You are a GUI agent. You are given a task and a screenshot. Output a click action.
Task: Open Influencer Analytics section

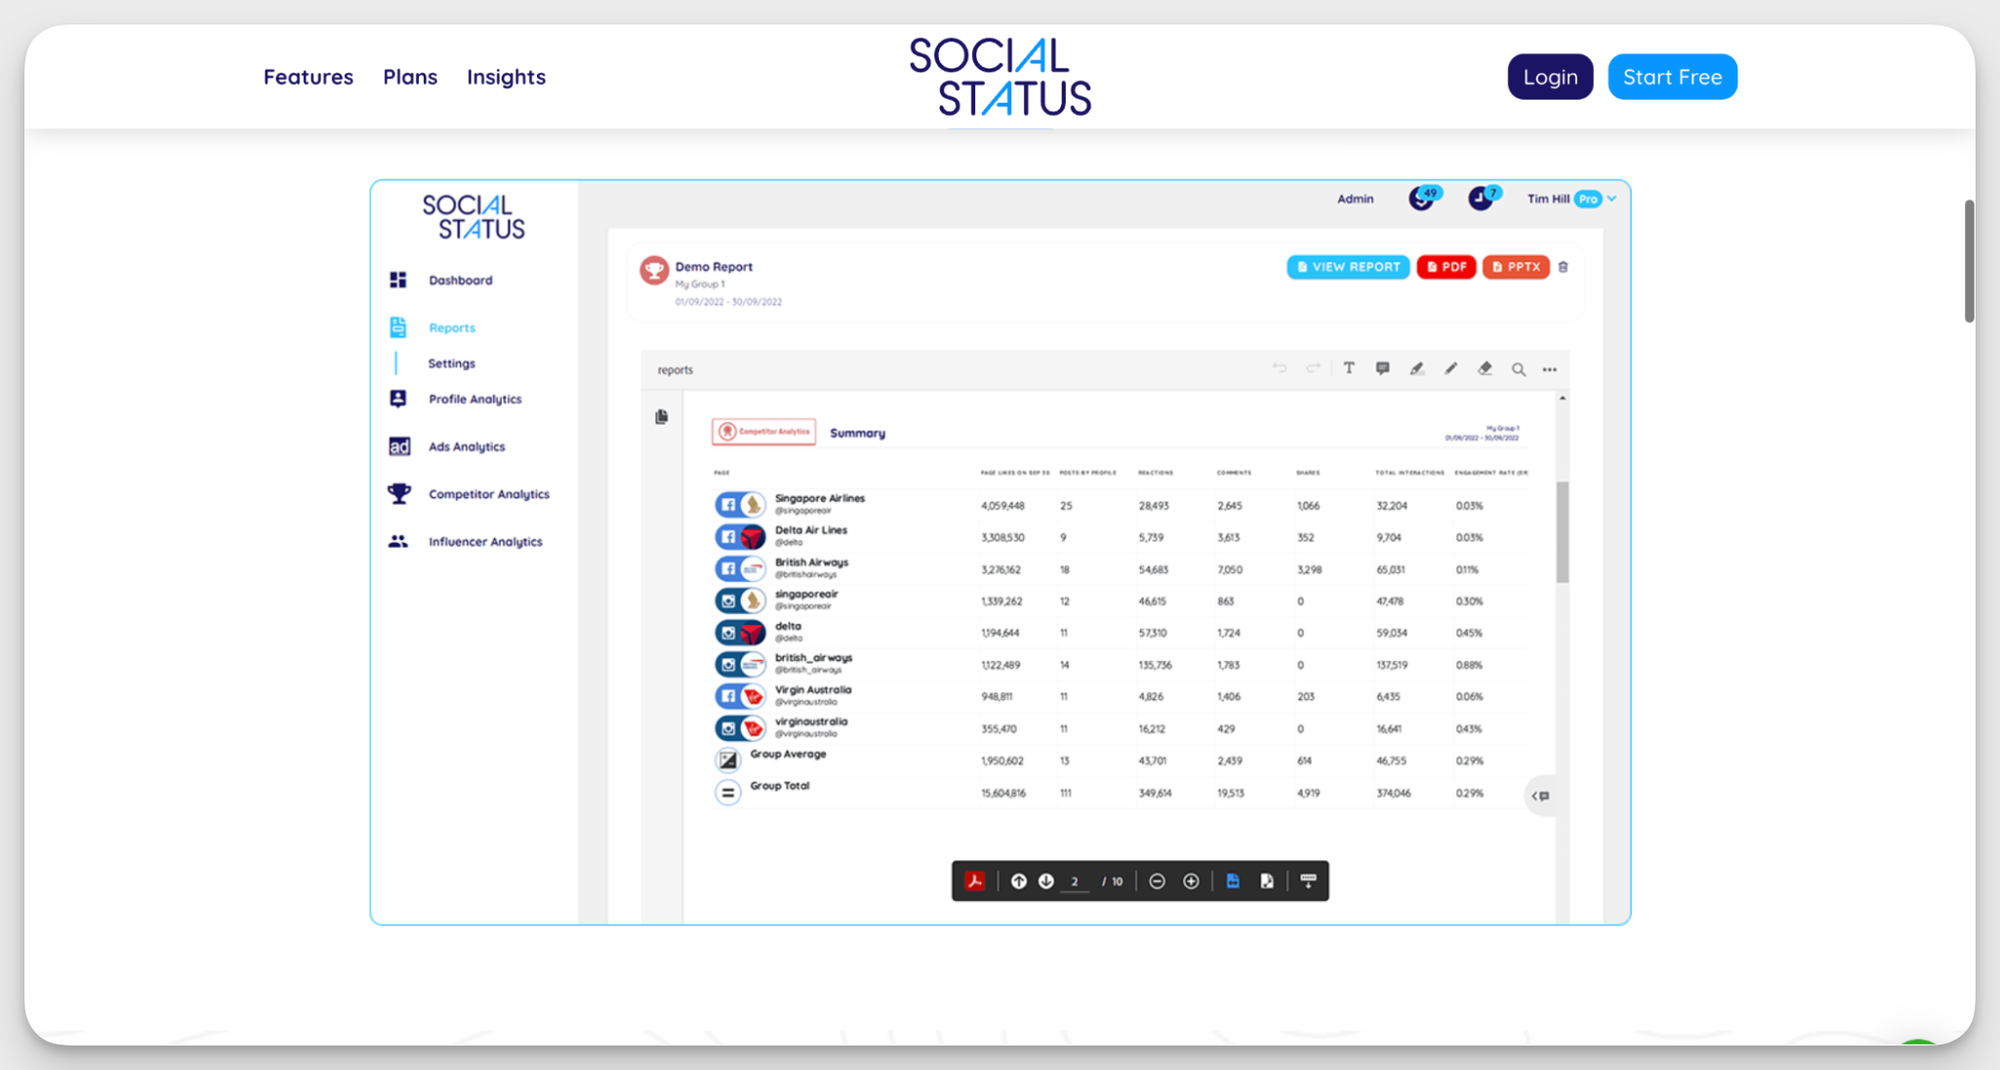(x=485, y=541)
